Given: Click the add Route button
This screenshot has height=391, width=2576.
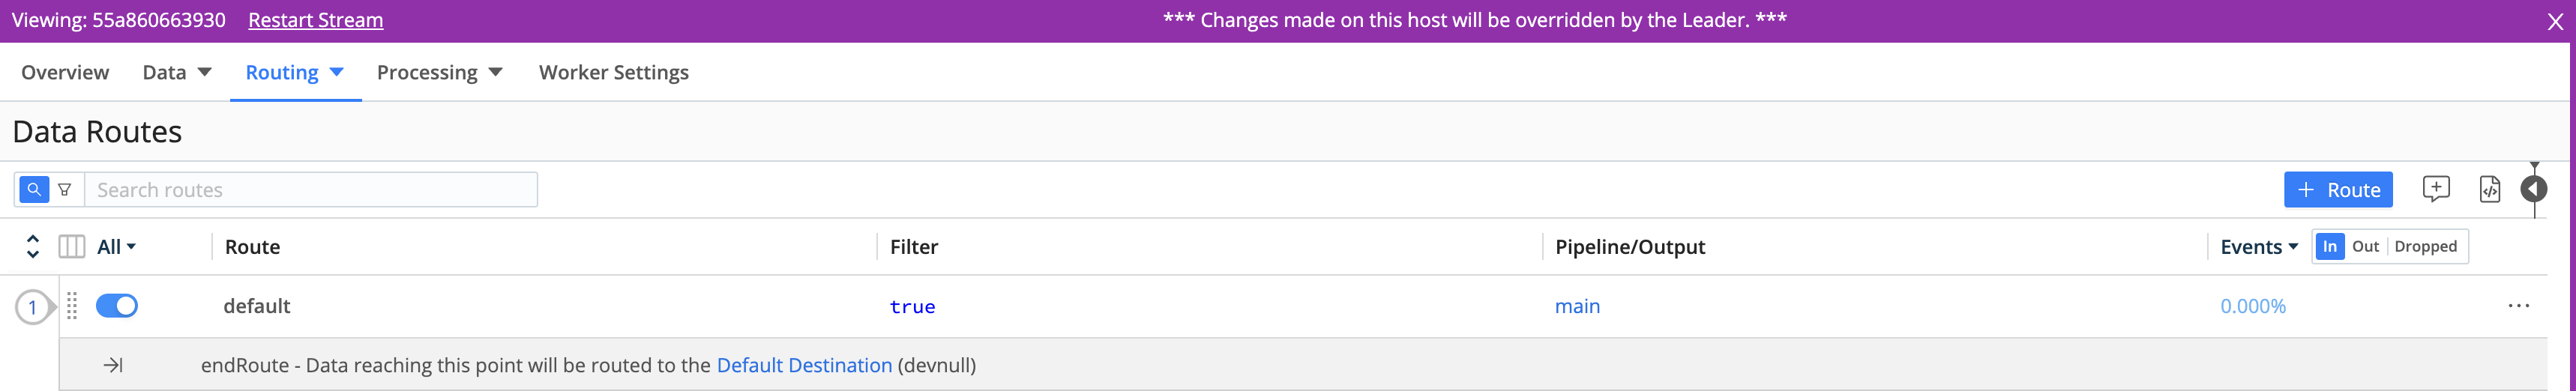Looking at the screenshot, I should click(2337, 189).
